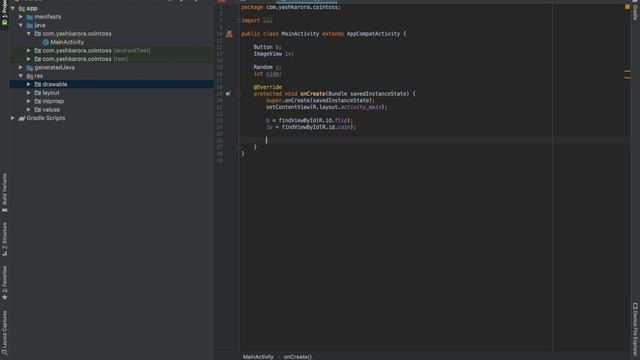640x360 pixels.
Task: Click the @Override annotation
Action: click(x=267, y=87)
